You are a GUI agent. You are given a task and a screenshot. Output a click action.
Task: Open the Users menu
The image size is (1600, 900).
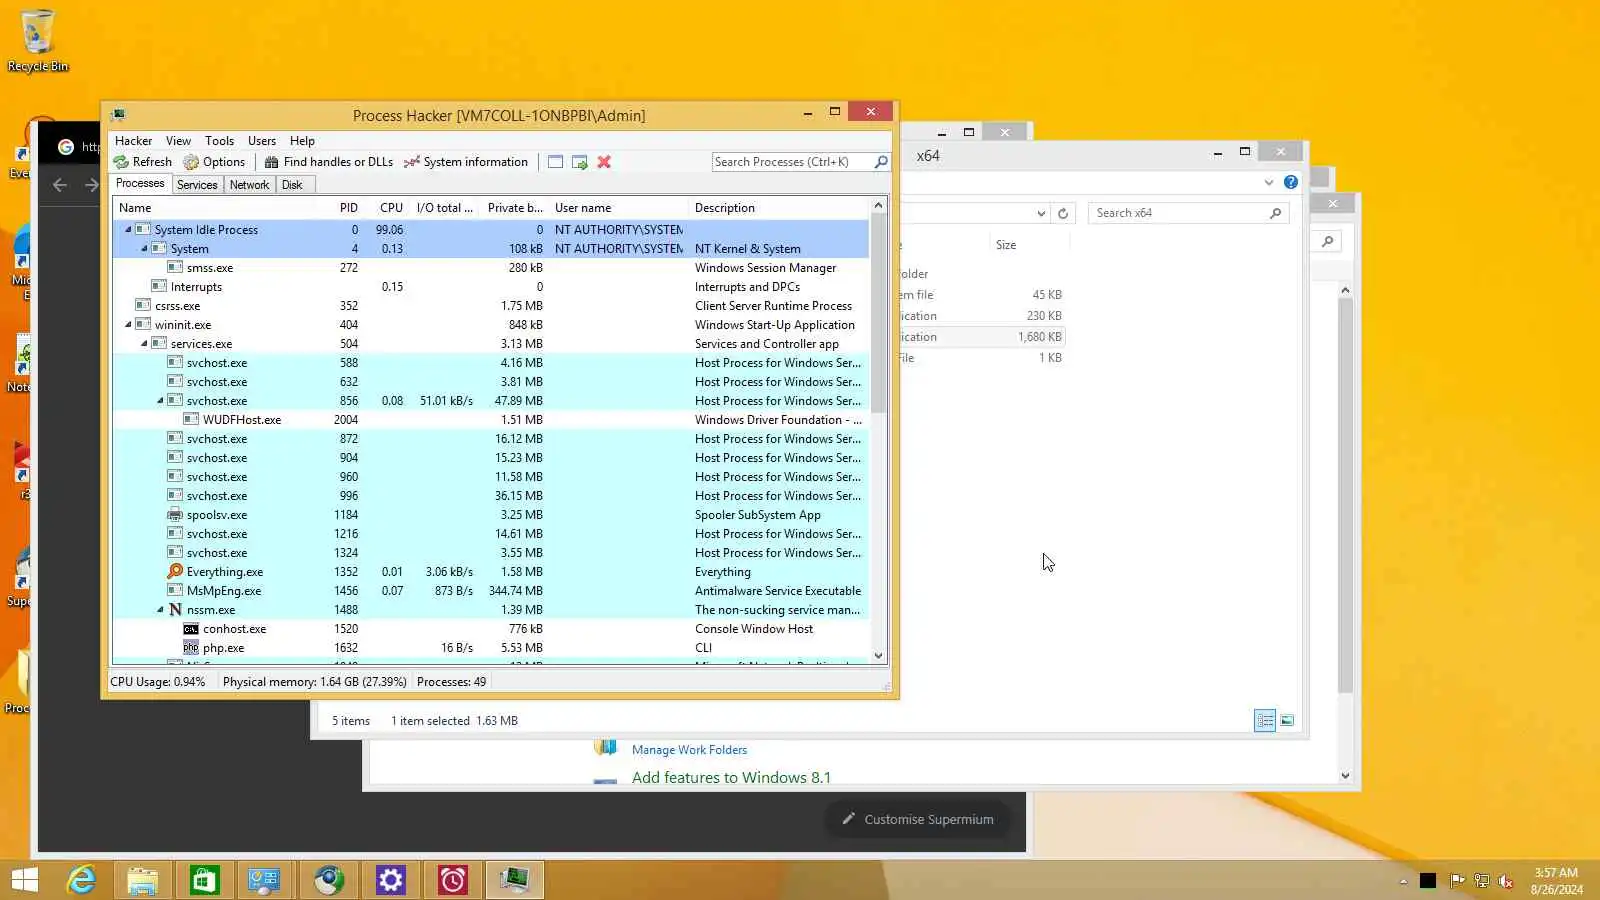pyautogui.click(x=262, y=141)
